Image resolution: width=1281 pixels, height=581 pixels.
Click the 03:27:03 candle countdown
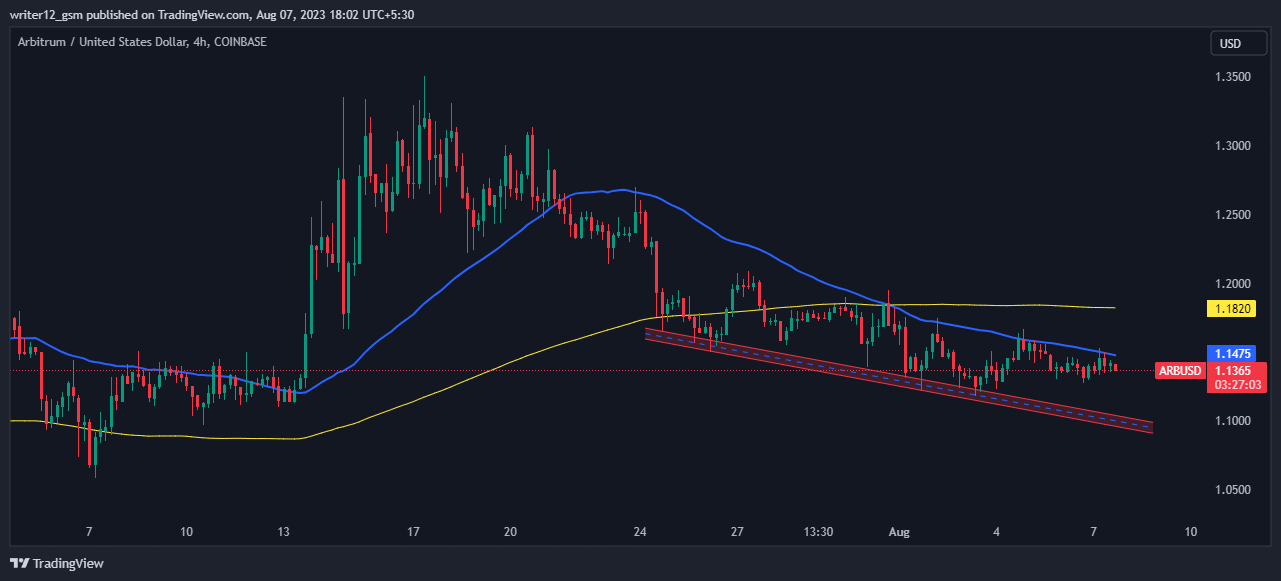tap(1238, 384)
